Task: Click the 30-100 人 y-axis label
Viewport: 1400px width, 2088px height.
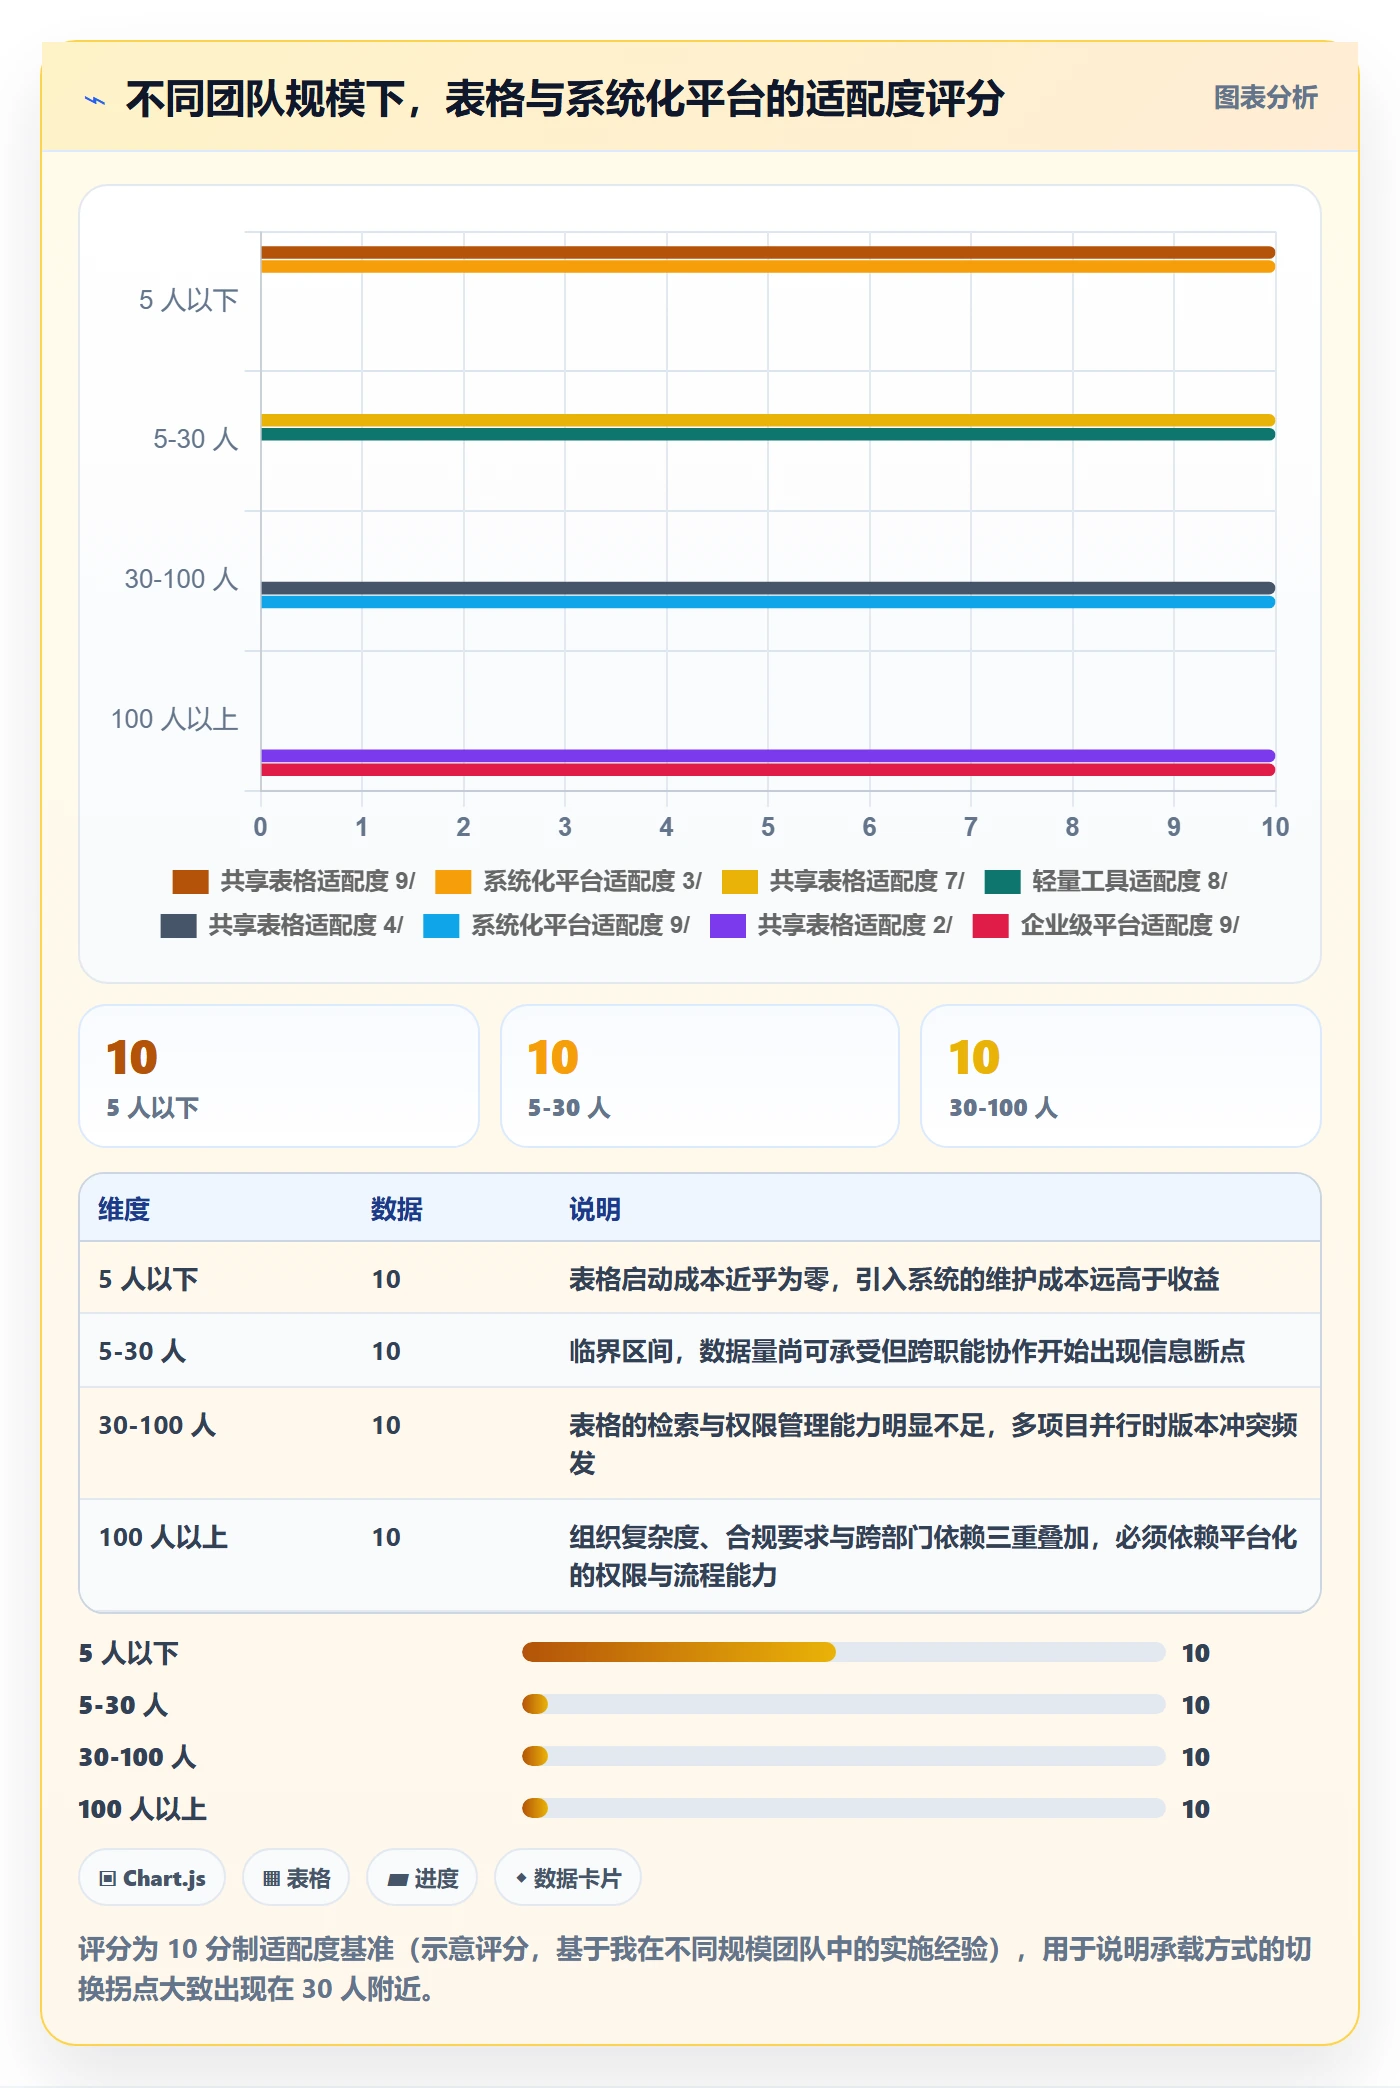Action: click(181, 579)
